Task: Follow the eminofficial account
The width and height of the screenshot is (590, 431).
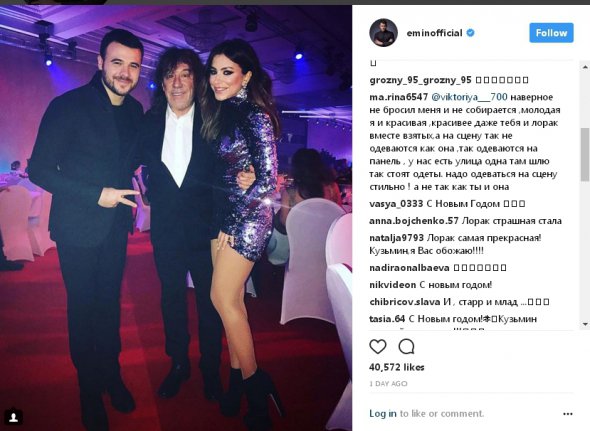Action: (x=551, y=33)
